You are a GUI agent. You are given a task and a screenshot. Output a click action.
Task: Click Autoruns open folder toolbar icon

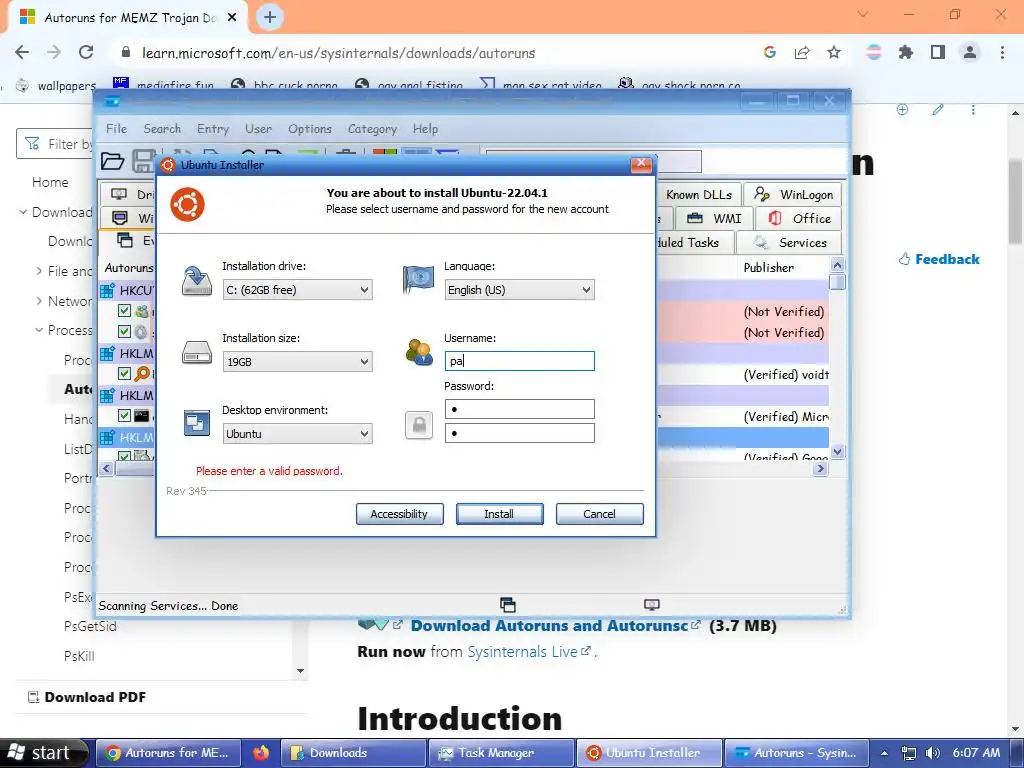click(112, 161)
